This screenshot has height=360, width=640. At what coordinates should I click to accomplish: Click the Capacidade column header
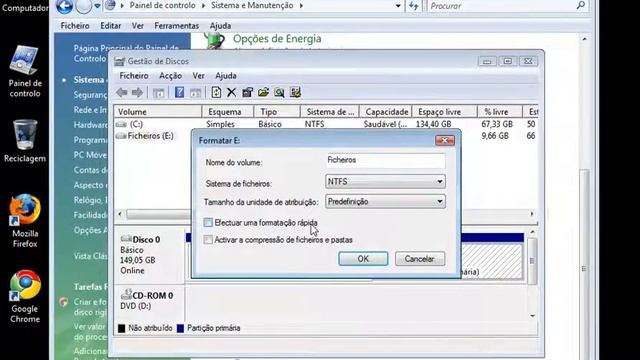click(x=386, y=112)
